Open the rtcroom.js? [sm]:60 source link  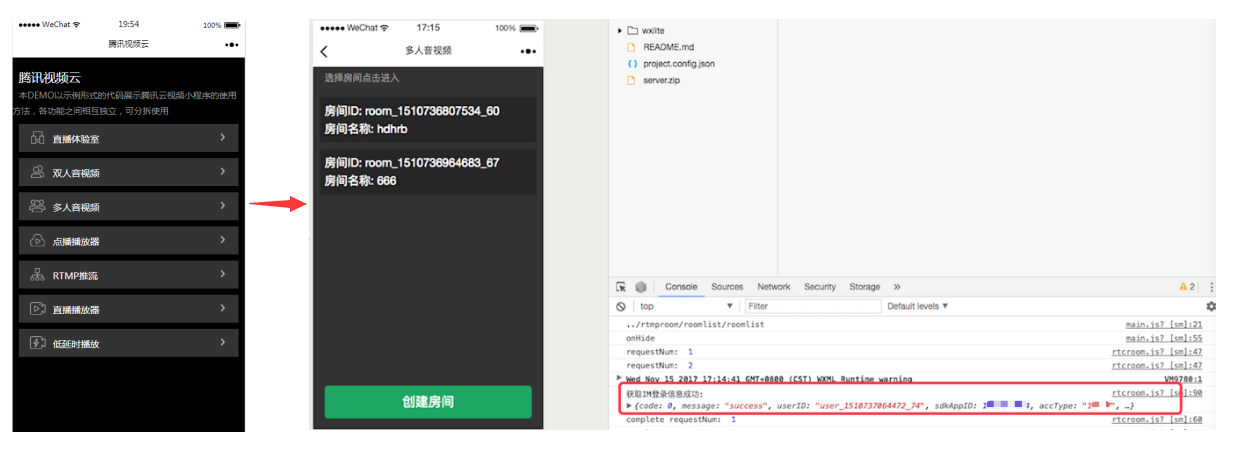tap(1157, 420)
